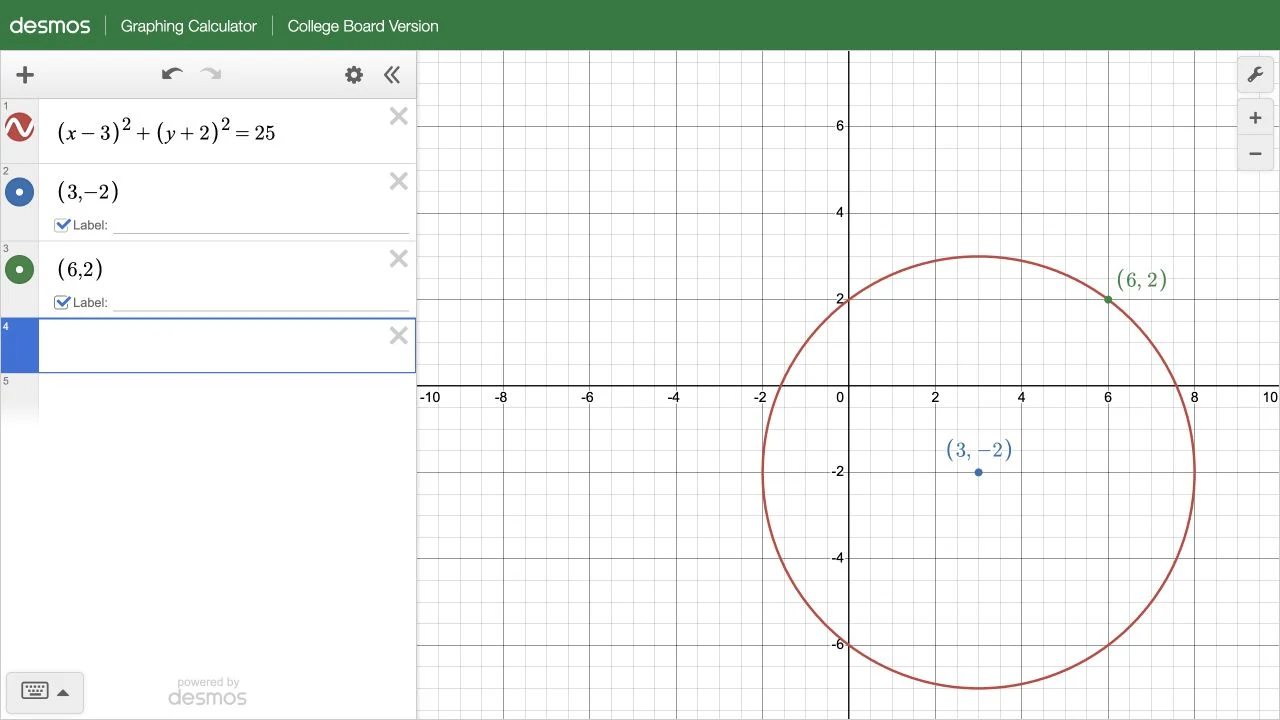This screenshot has width=1280, height=720.
Task: Toggle visibility of point (3,-2)
Action: (x=19, y=192)
